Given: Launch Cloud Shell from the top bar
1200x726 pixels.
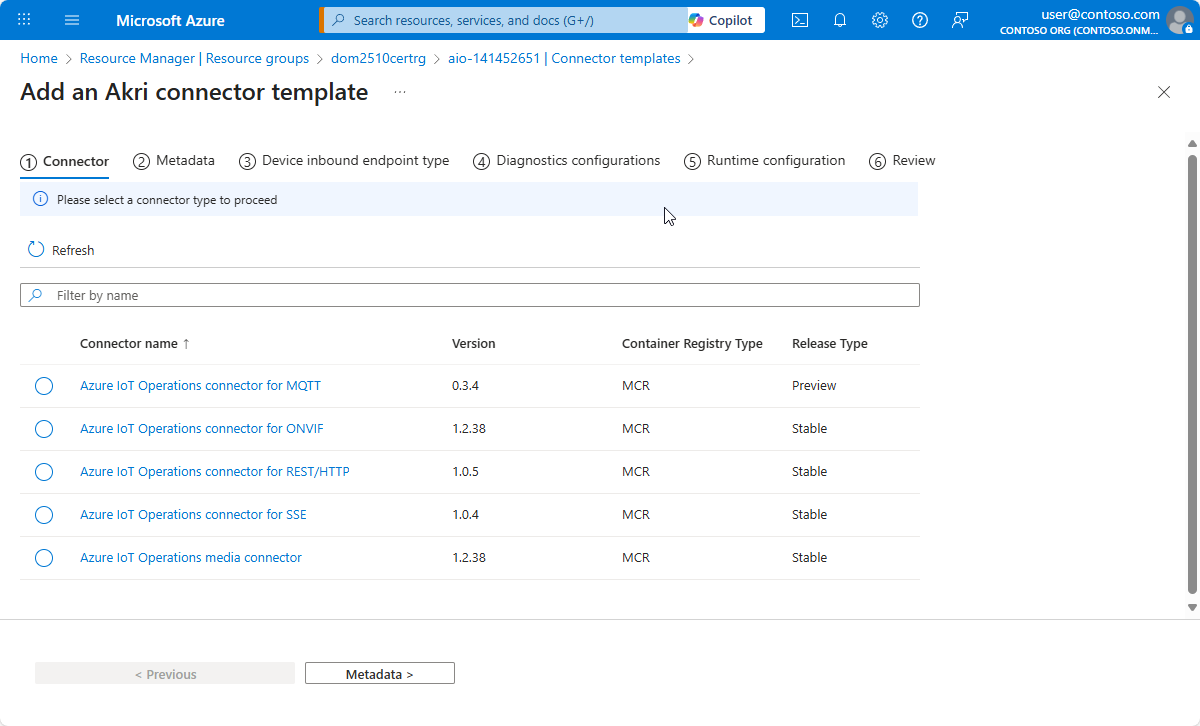Looking at the screenshot, I should pyautogui.click(x=799, y=20).
